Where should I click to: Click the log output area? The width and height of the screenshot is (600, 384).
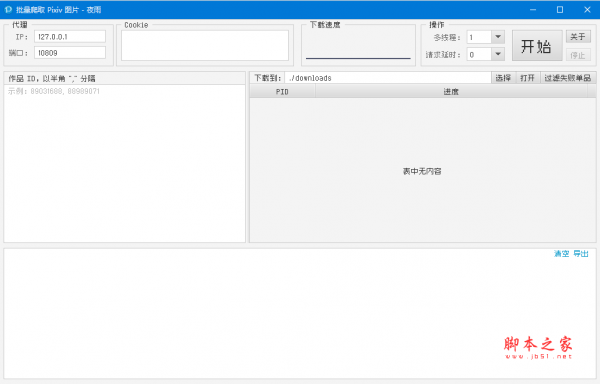tap(300, 313)
